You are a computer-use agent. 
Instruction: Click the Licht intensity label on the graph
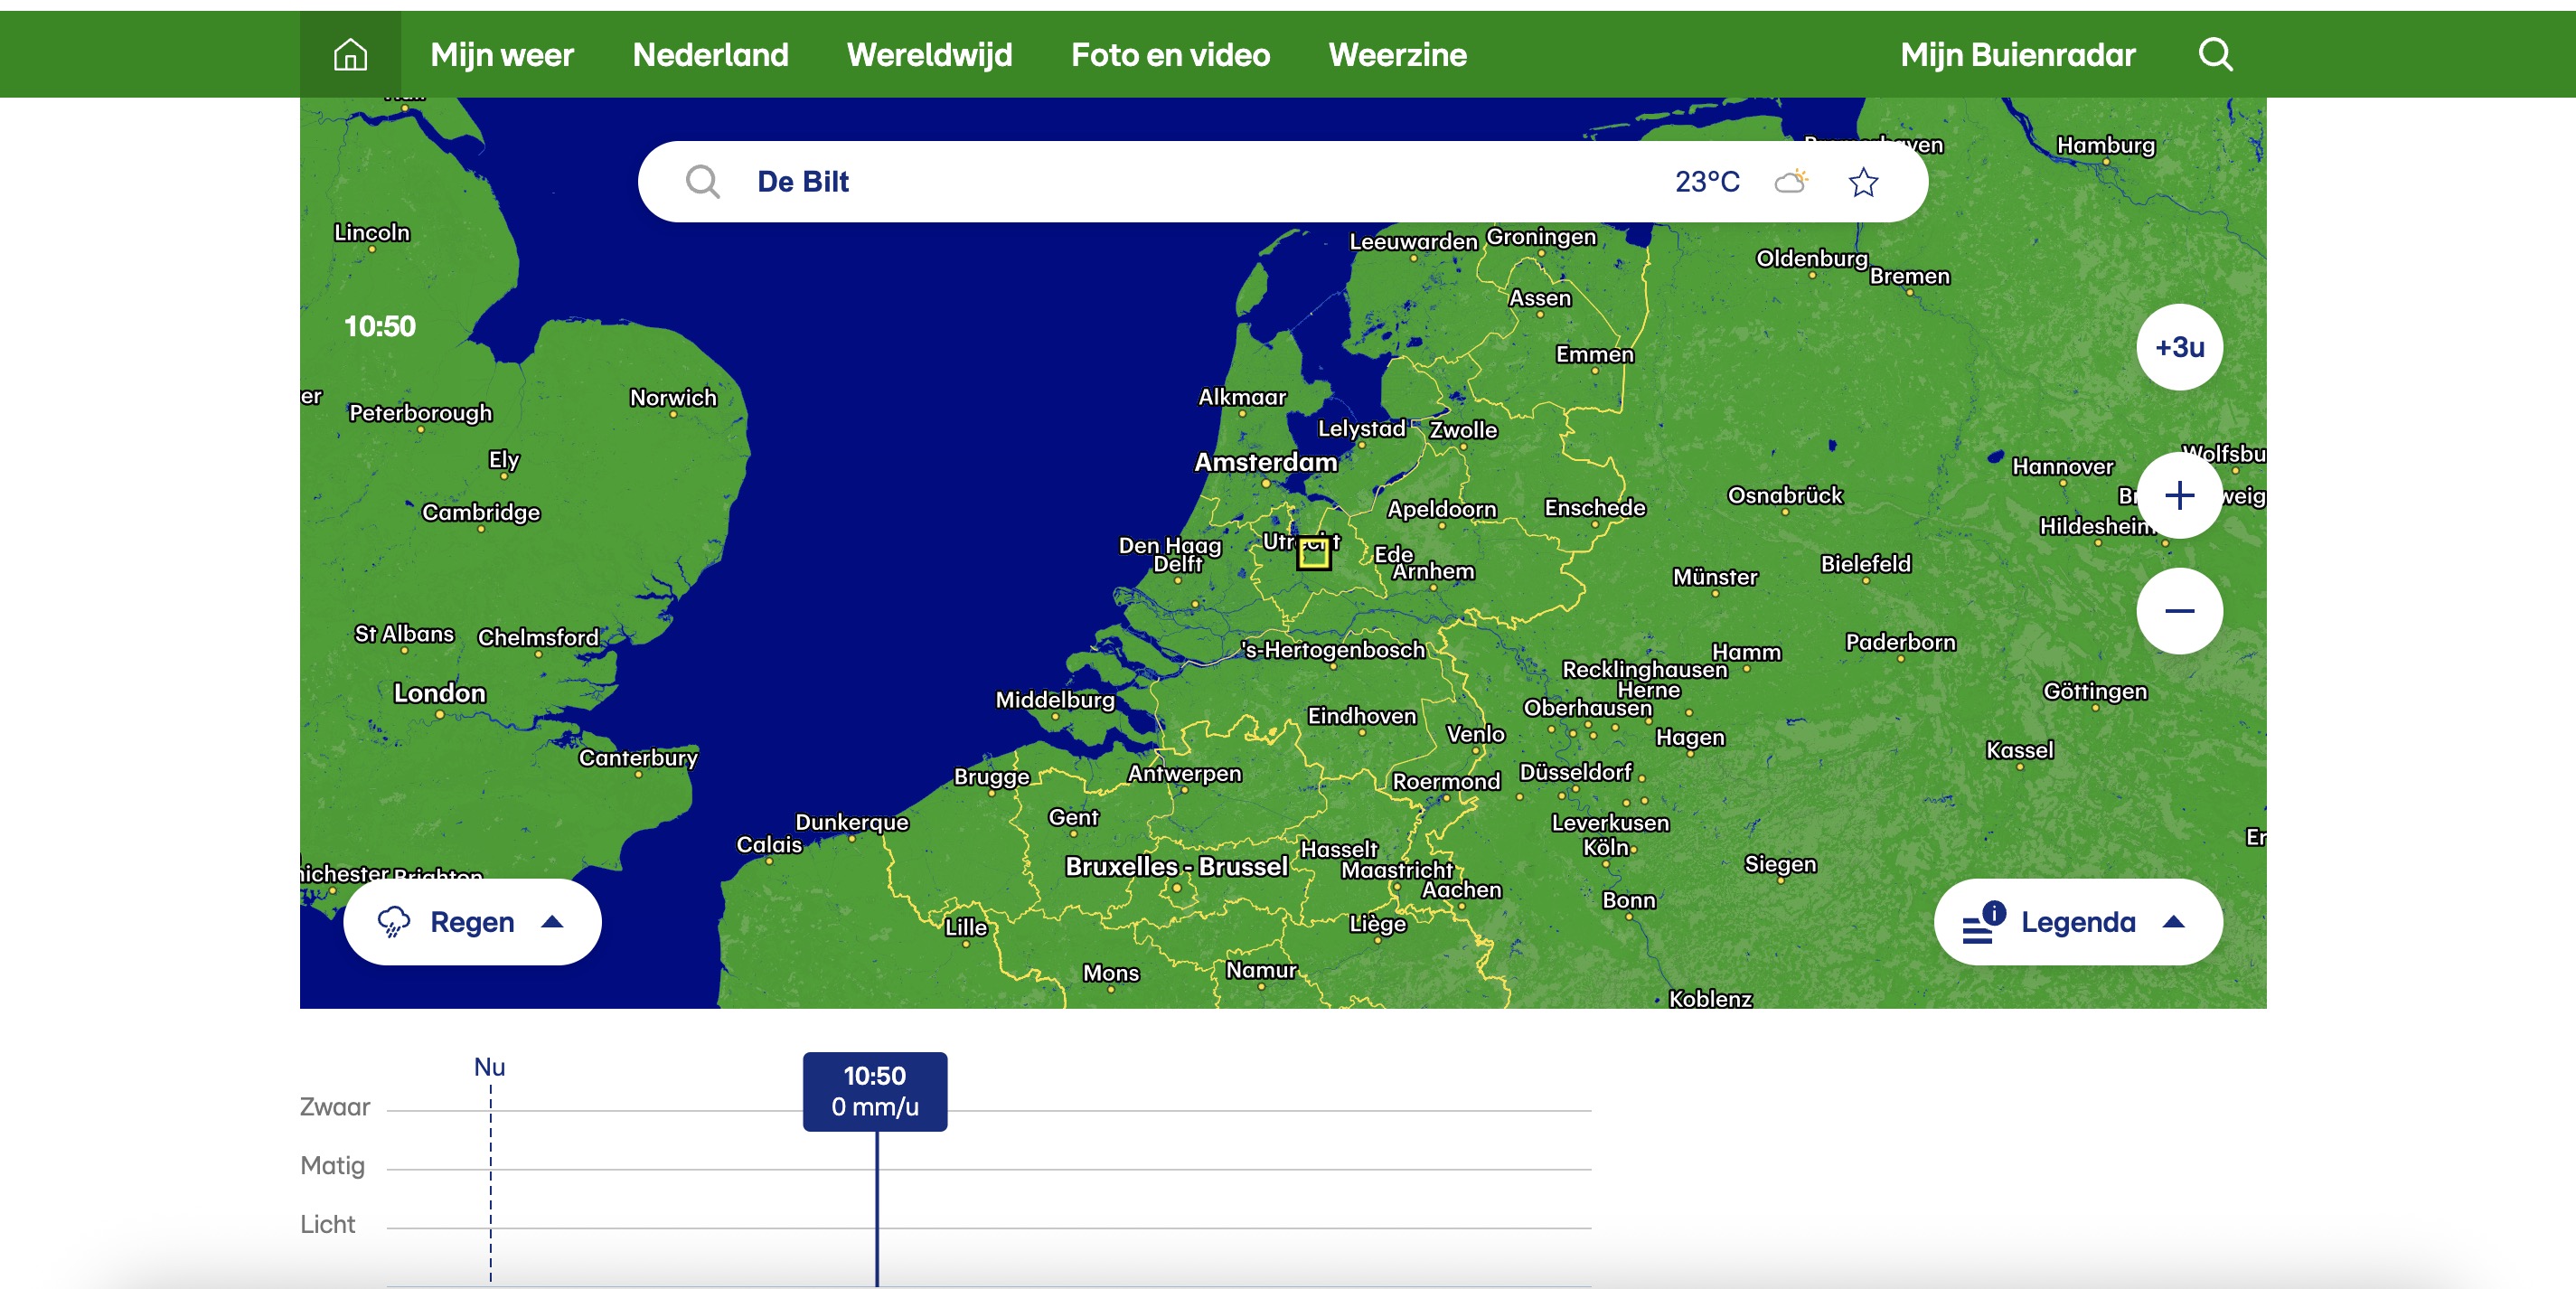[x=328, y=1224]
